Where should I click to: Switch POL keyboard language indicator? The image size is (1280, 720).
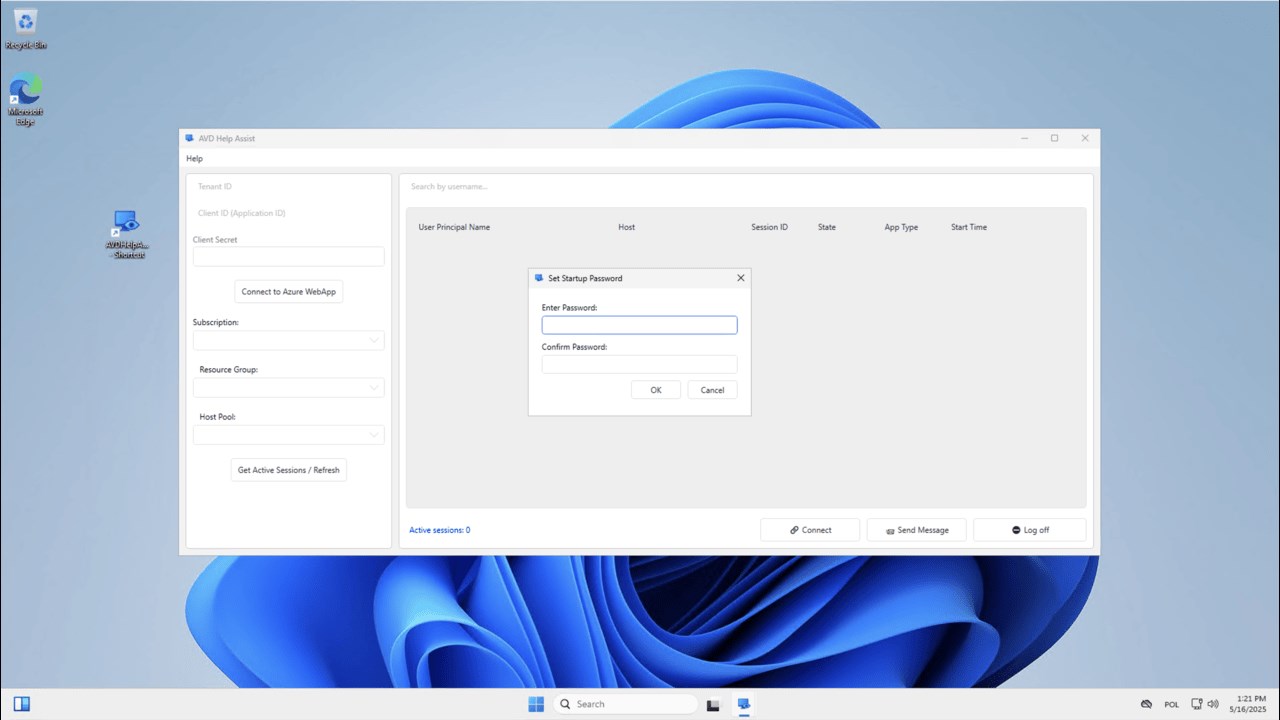(x=1172, y=704)
